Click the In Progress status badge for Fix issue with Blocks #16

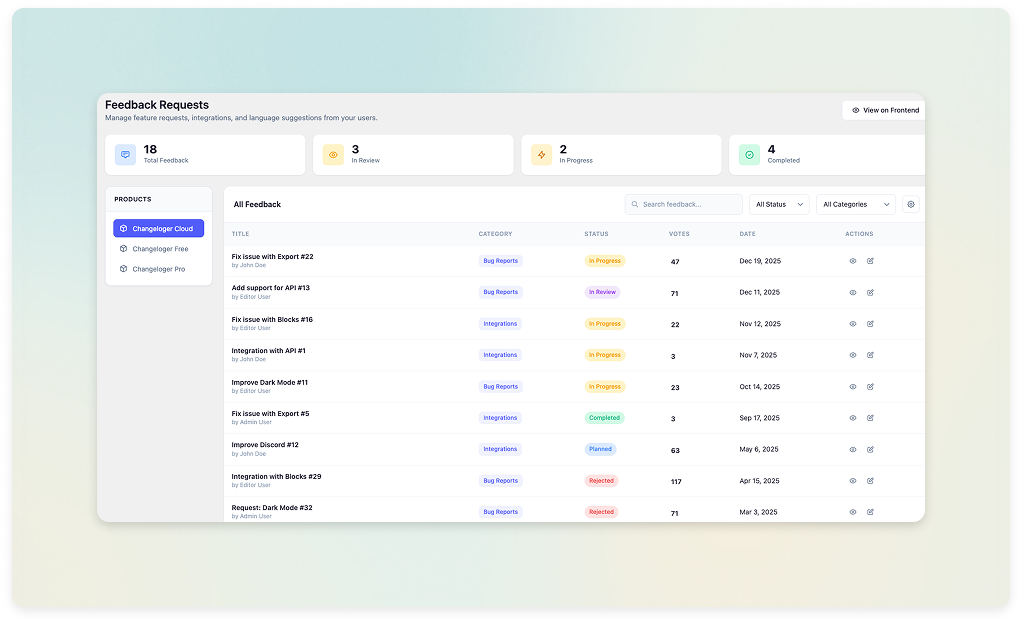pos(603,323)
